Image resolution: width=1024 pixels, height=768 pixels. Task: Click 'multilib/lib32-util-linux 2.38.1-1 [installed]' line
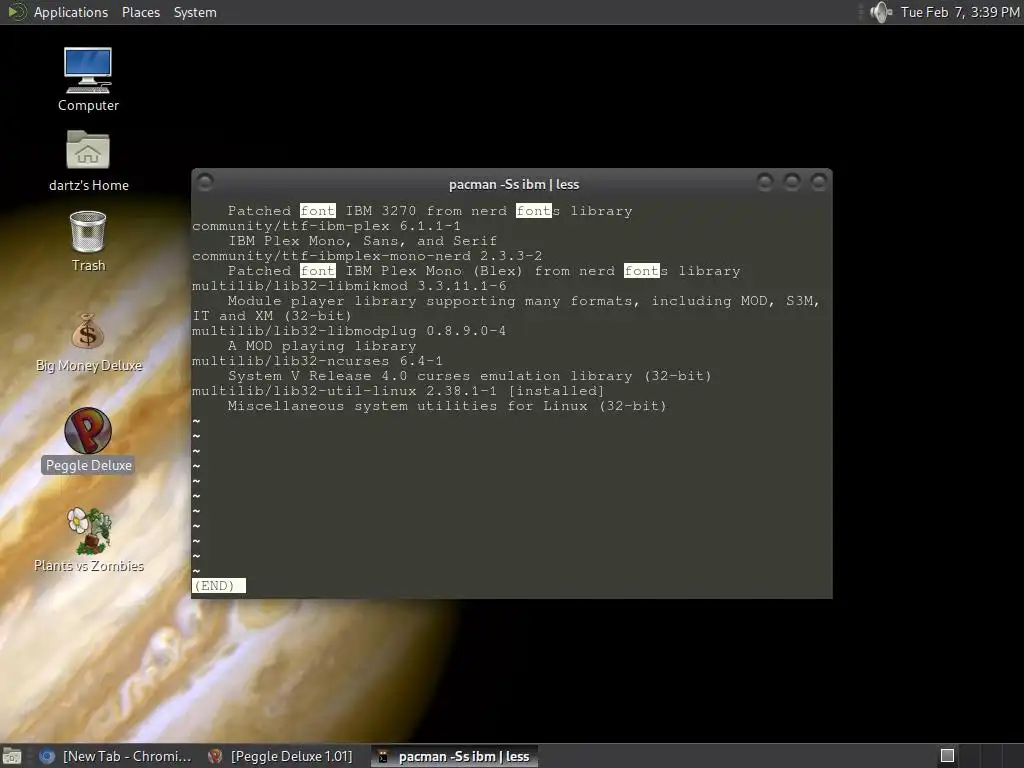point(398,391)
